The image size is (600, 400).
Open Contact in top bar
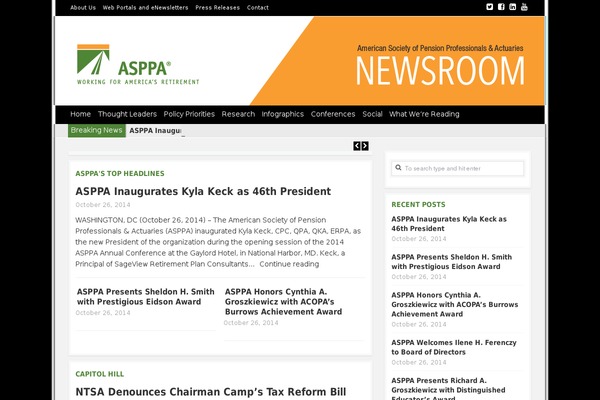[x=258, y=8]
